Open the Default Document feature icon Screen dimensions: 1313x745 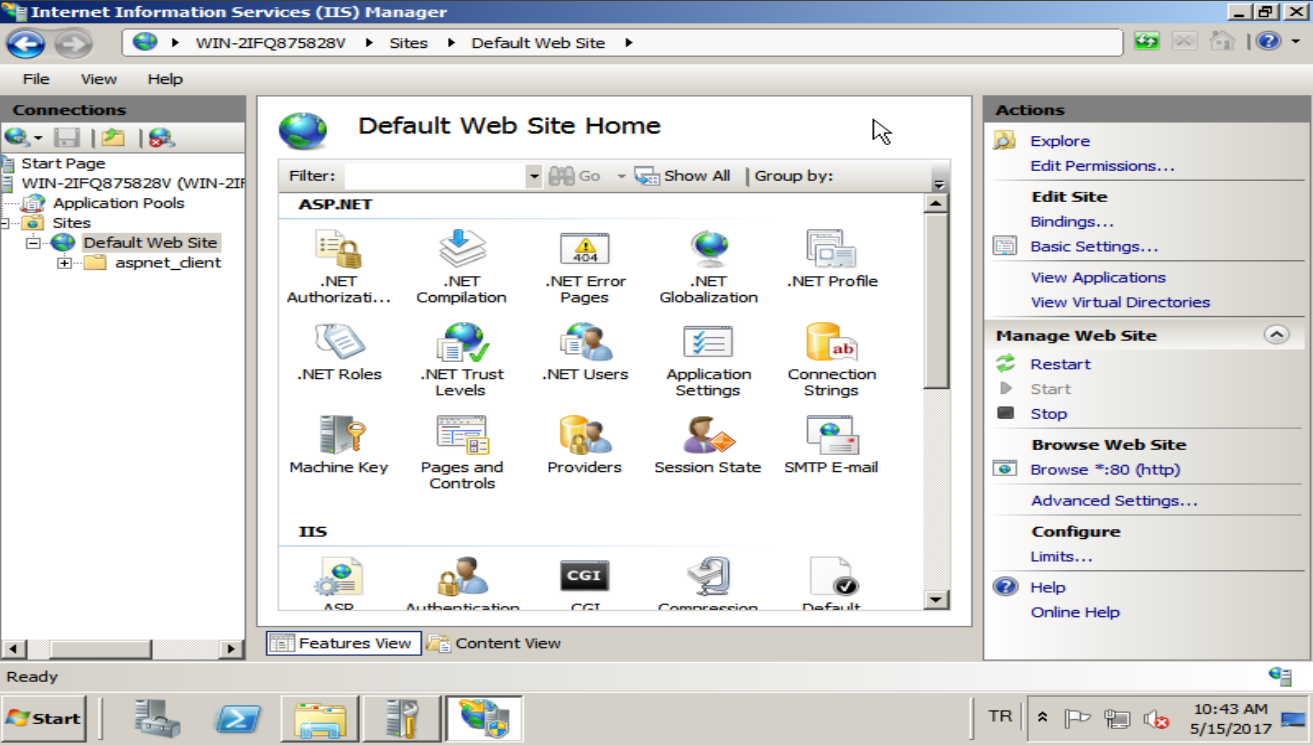click(831, 582)
